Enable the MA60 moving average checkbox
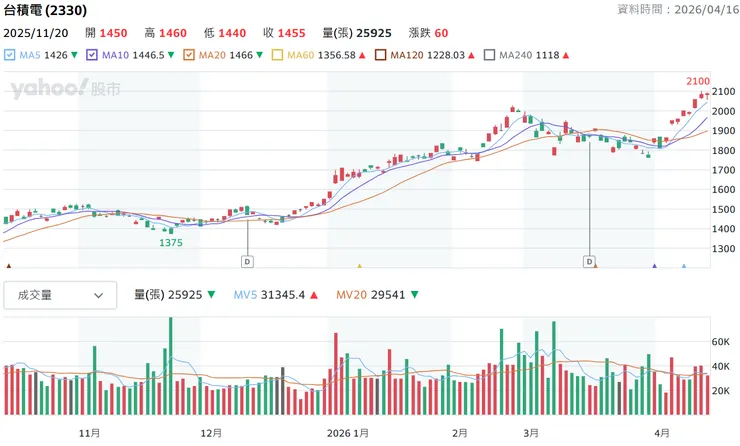Image resolution: width=740 pixels, height=446 pixels. 278,55
